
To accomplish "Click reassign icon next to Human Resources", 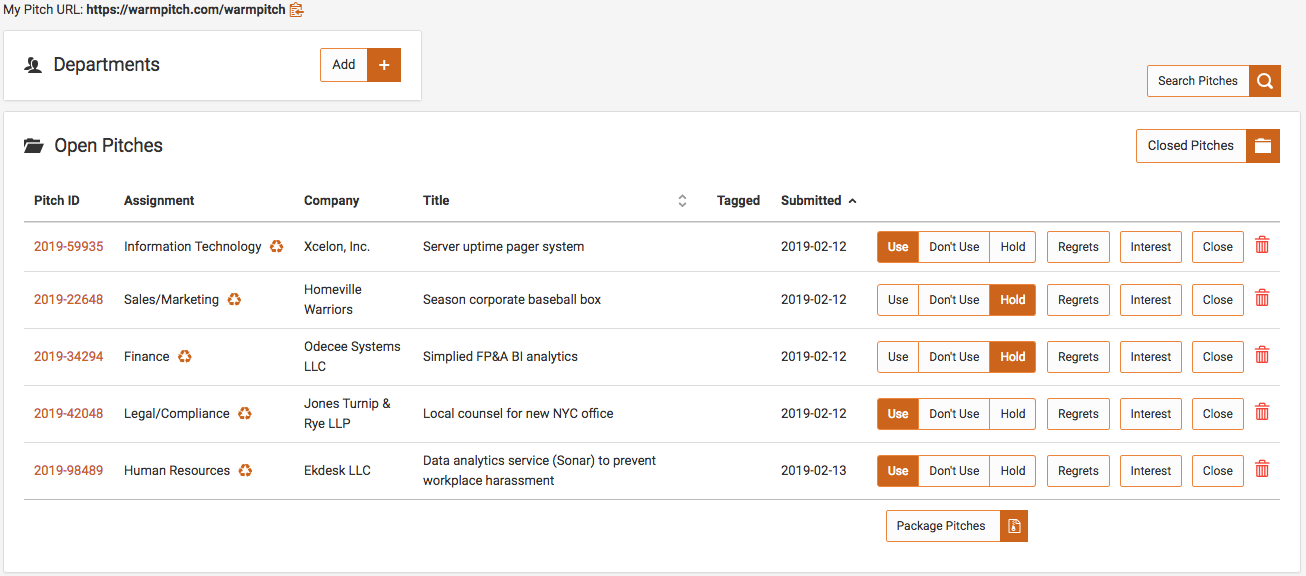I will click(x=245, y=471).
